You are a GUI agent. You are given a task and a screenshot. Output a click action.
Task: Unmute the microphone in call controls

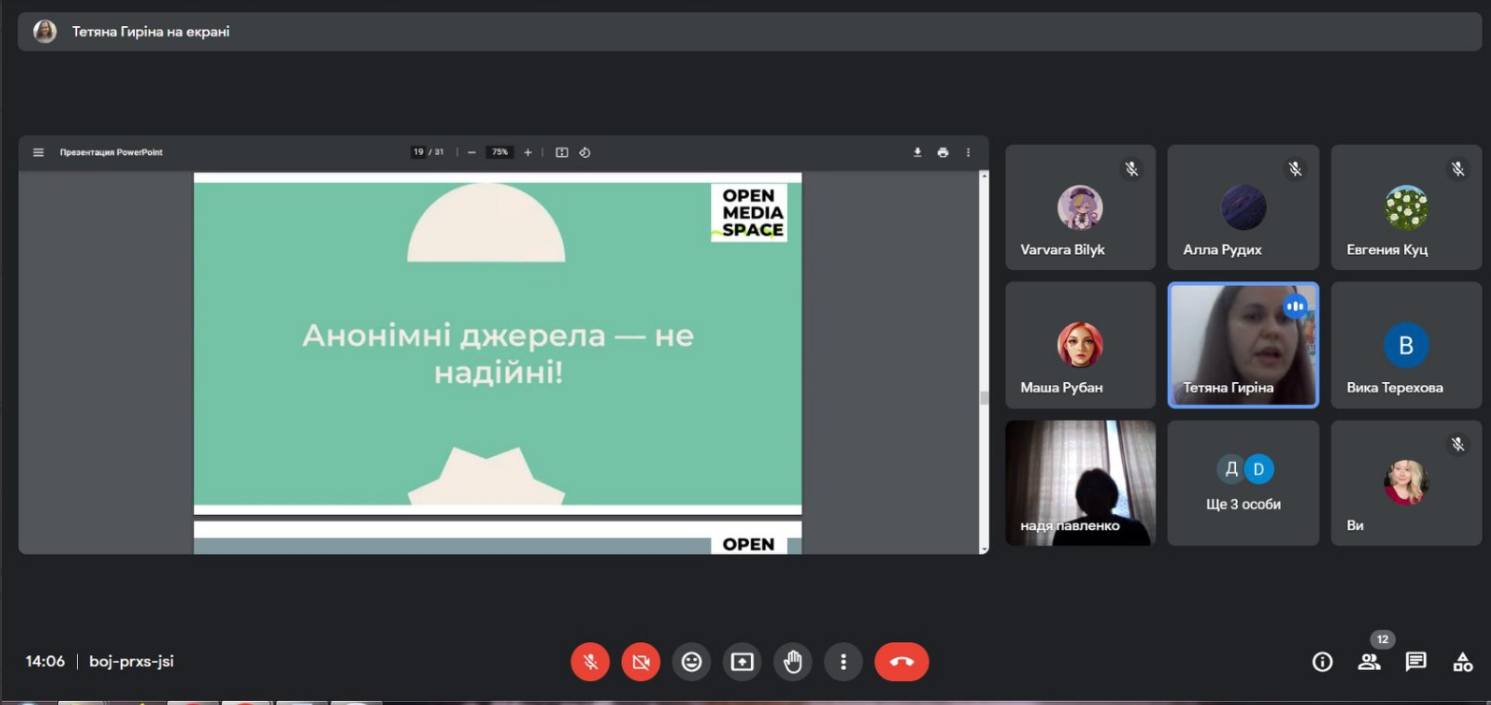pyautogui.click(x=590, y=662)
